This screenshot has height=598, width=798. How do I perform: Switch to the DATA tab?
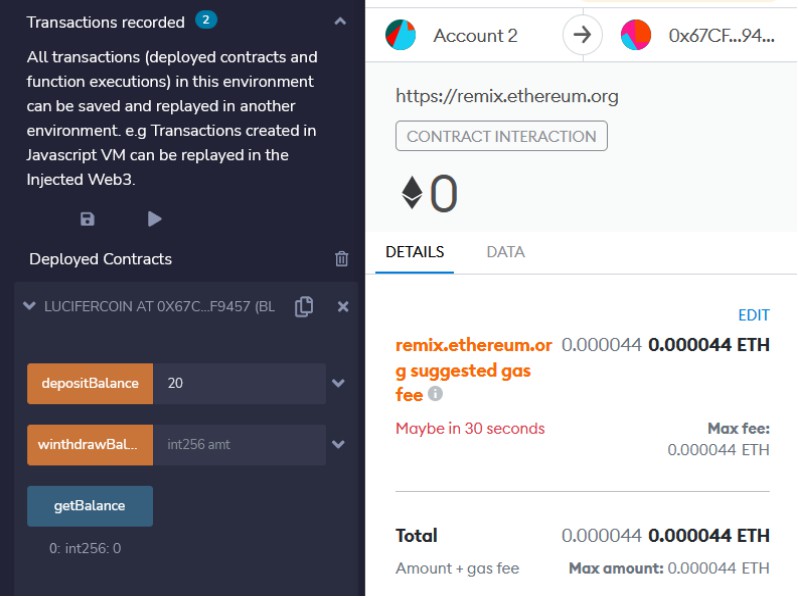[x=505, y=252]
